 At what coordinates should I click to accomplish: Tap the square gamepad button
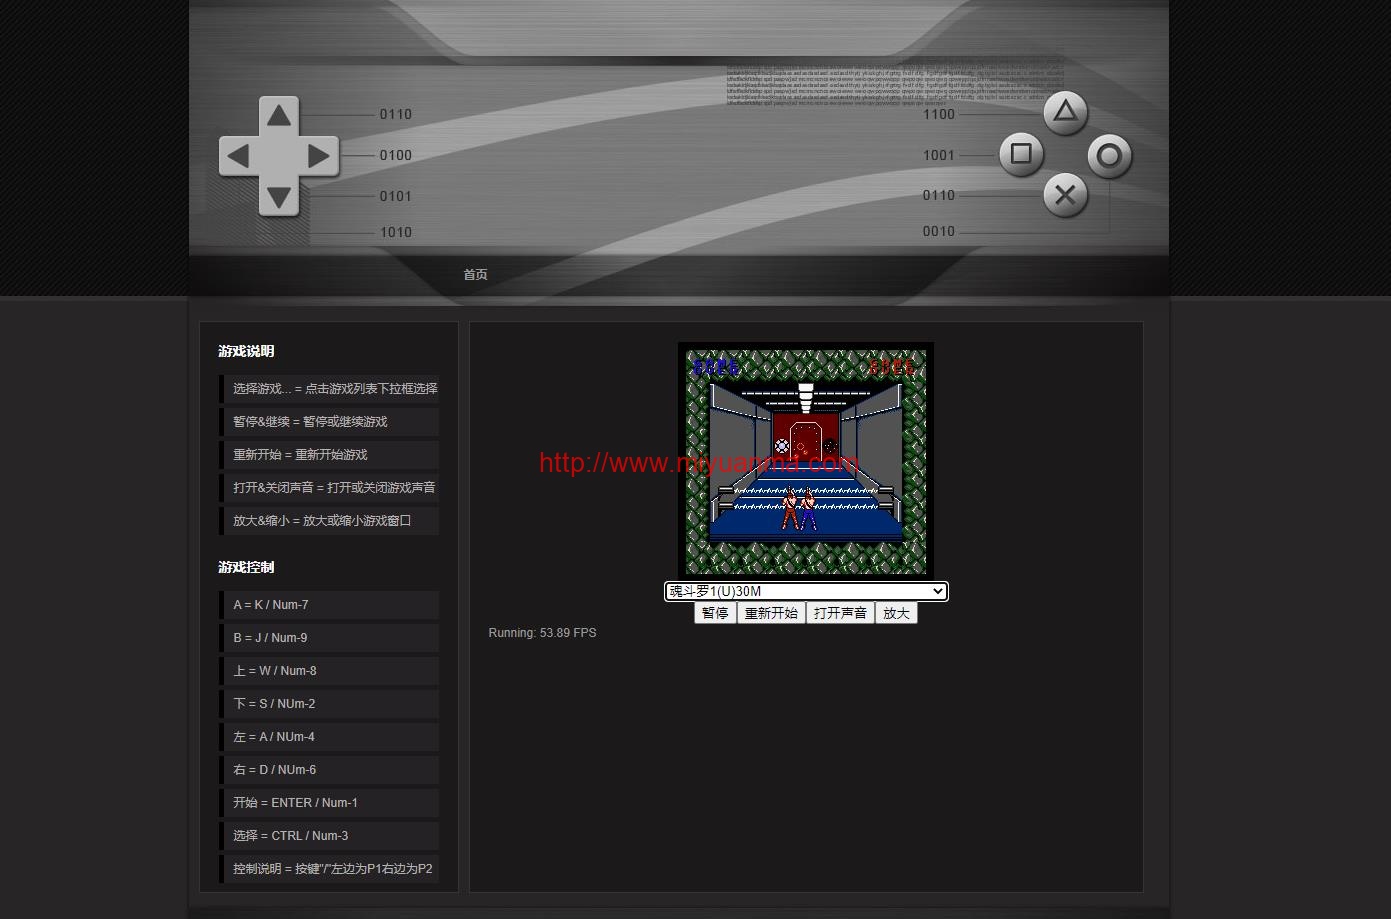(1021, 154)
